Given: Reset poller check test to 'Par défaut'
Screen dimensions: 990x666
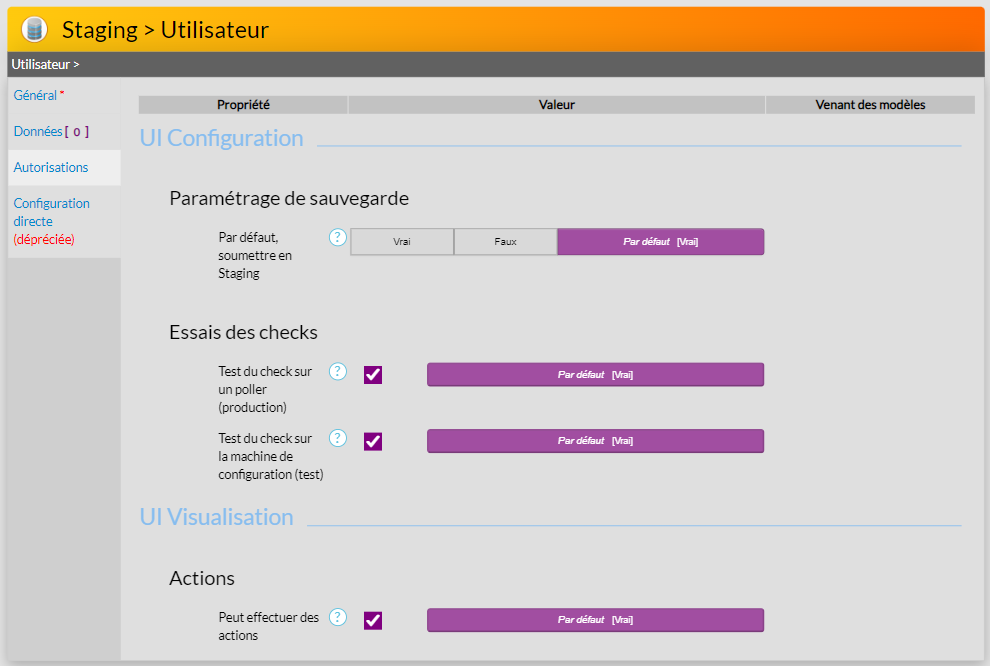Looking at the screenshot, I should point(595,375).
